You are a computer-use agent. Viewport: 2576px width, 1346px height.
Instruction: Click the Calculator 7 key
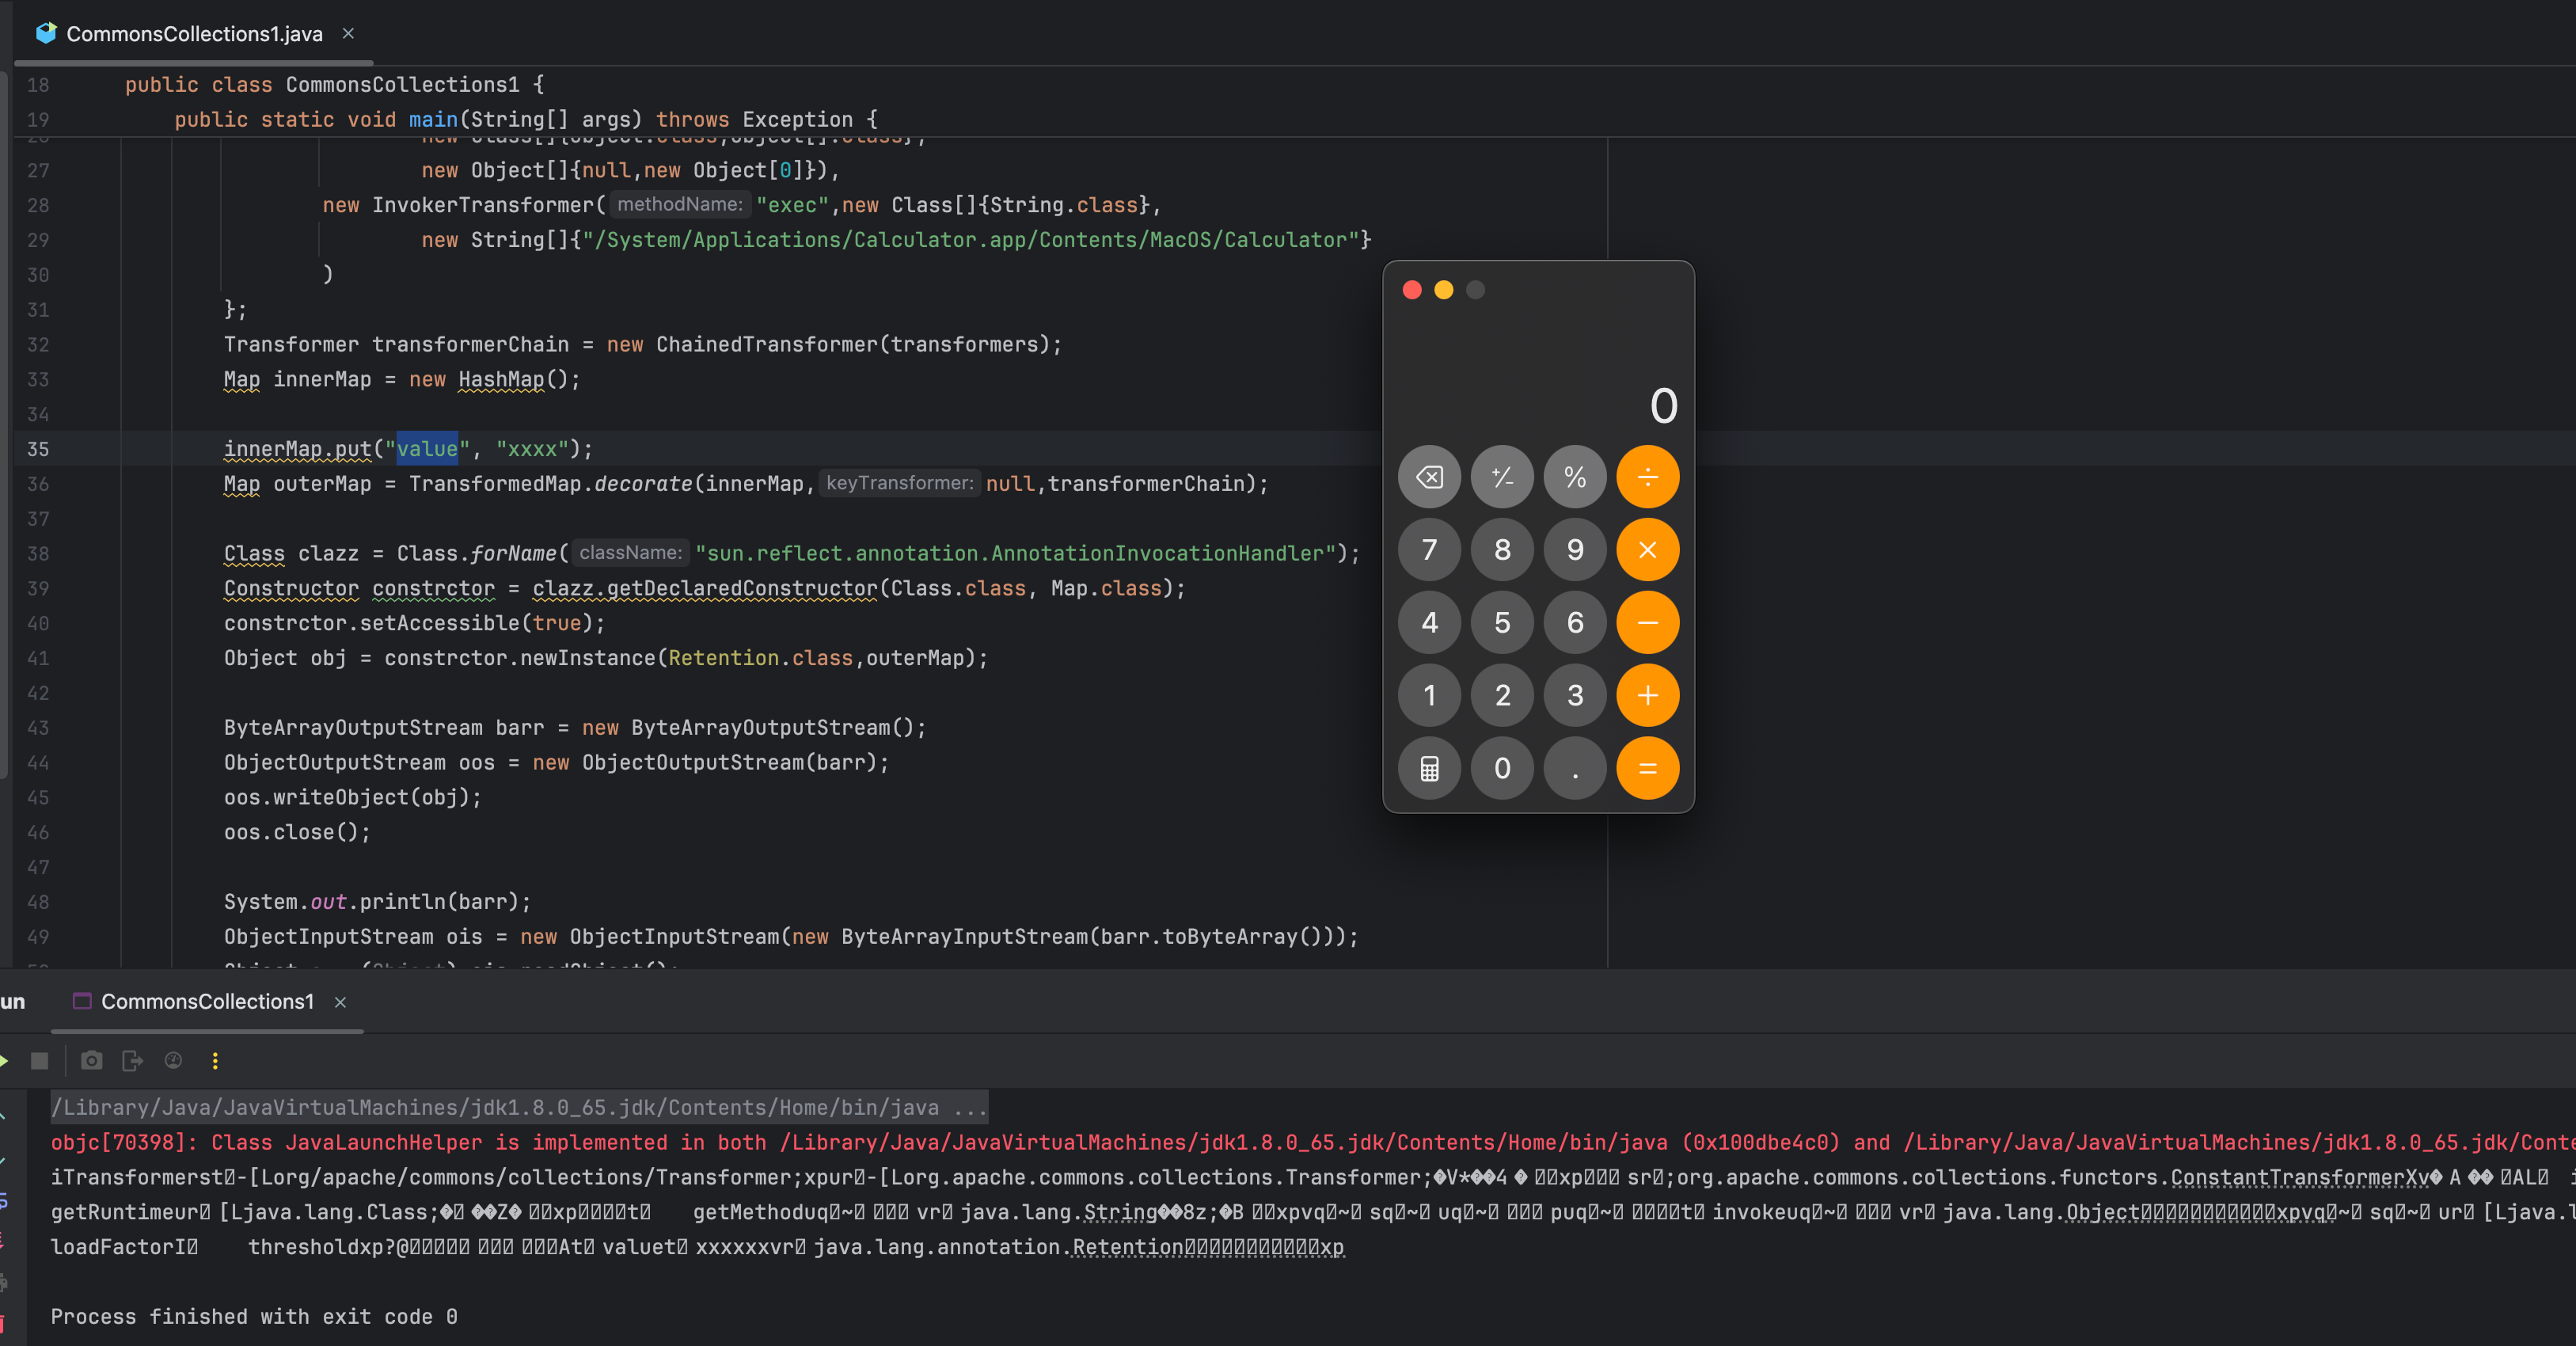coord(1429,550)
